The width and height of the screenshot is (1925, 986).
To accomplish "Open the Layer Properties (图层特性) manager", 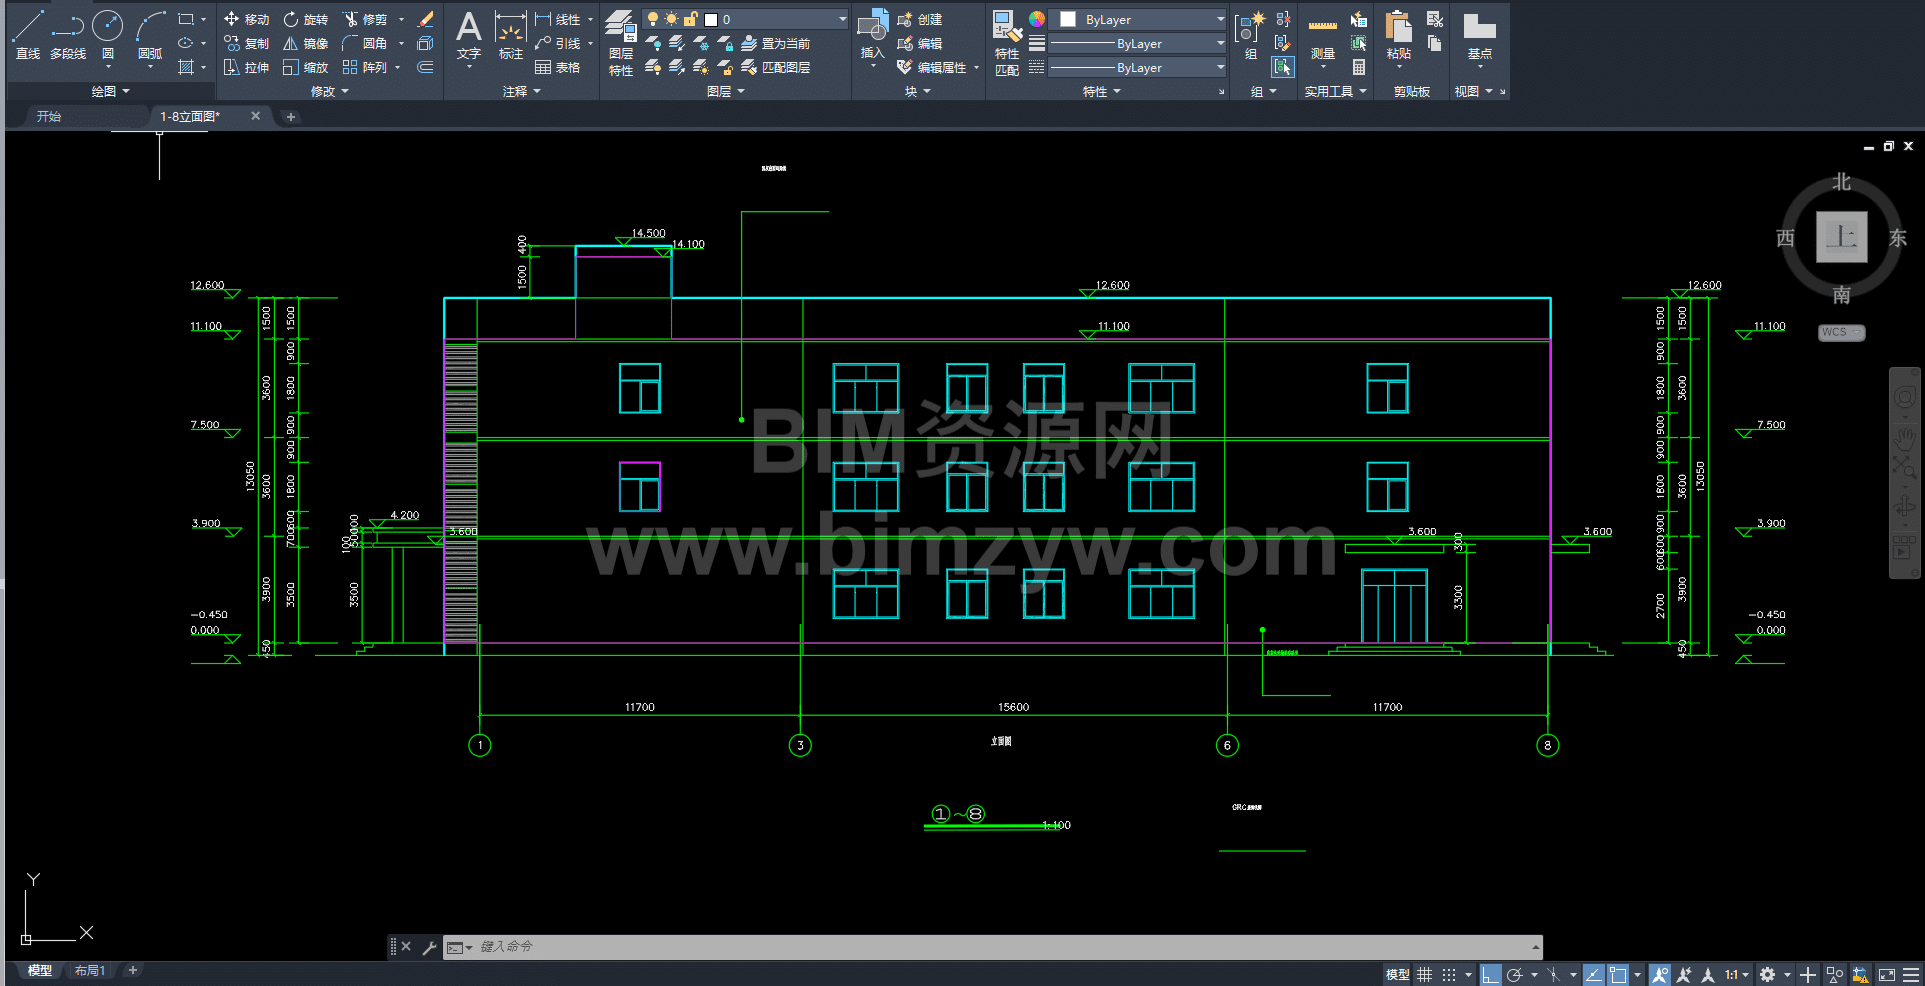I will [x=621, y=43].
